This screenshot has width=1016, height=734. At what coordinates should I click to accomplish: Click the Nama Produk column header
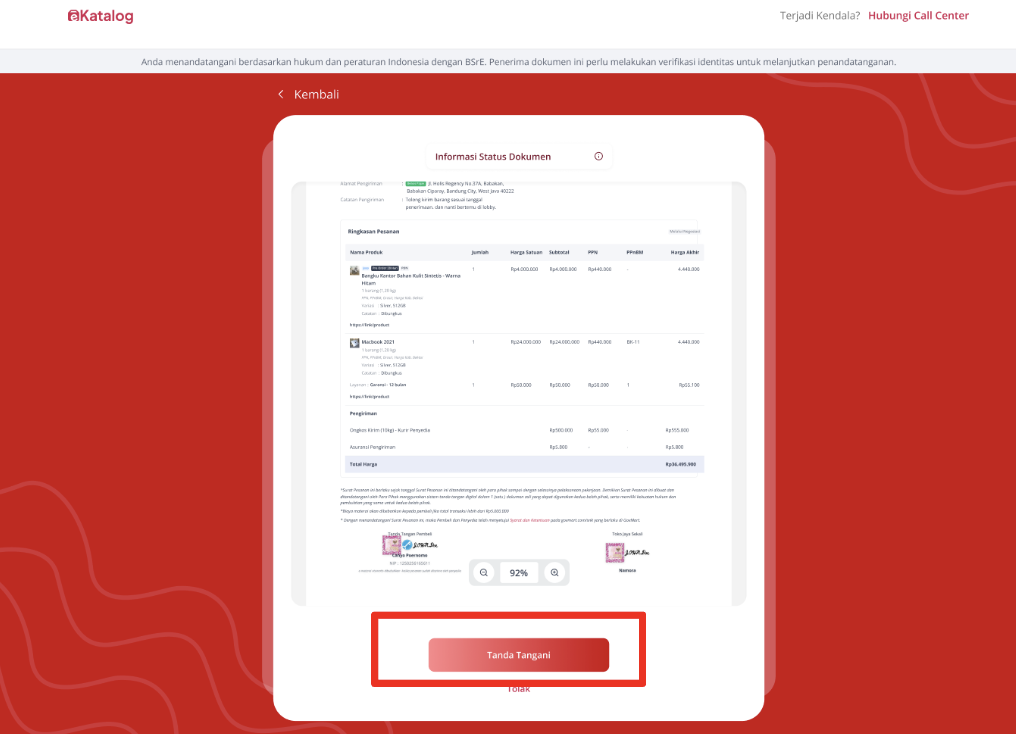point(366,252)
